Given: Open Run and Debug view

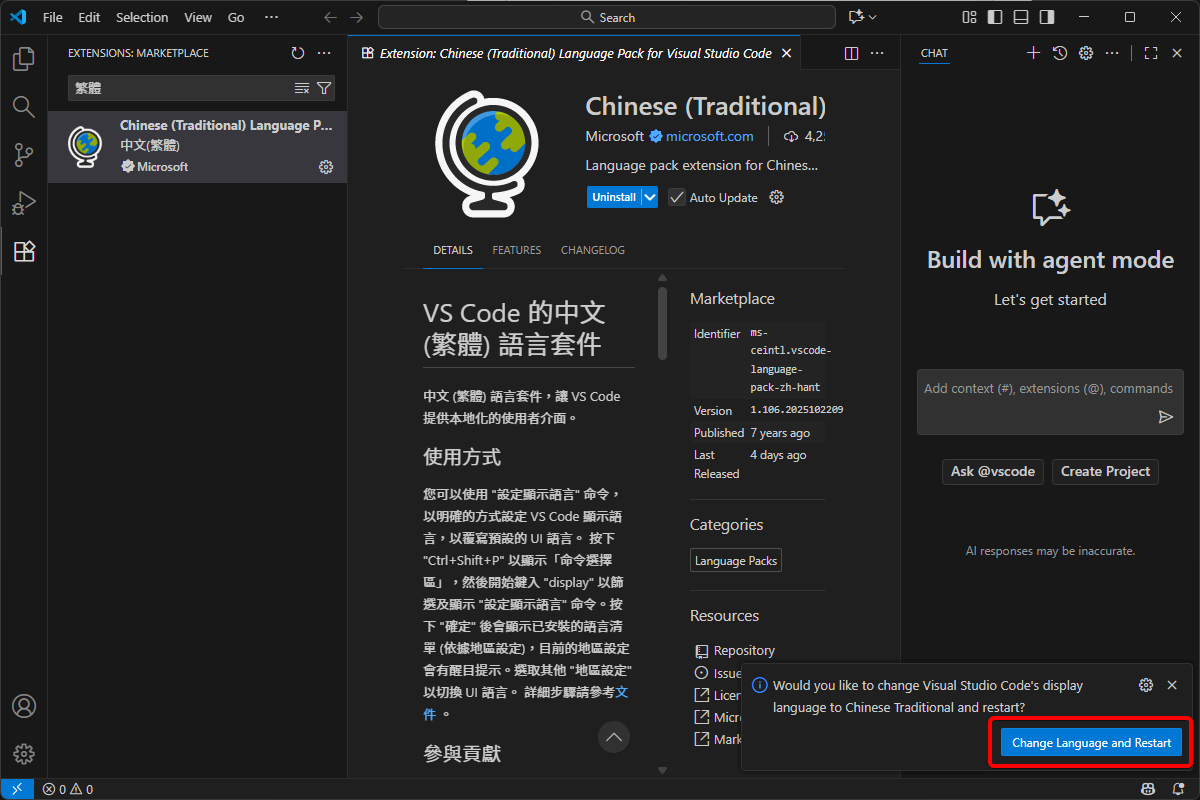Looking at the screenshot, I should (24, 203).
